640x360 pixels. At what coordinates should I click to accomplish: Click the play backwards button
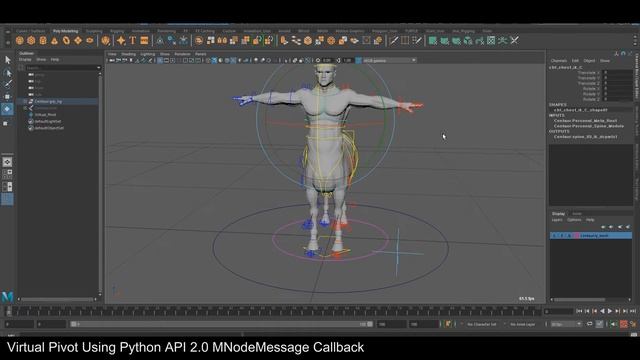602,311
